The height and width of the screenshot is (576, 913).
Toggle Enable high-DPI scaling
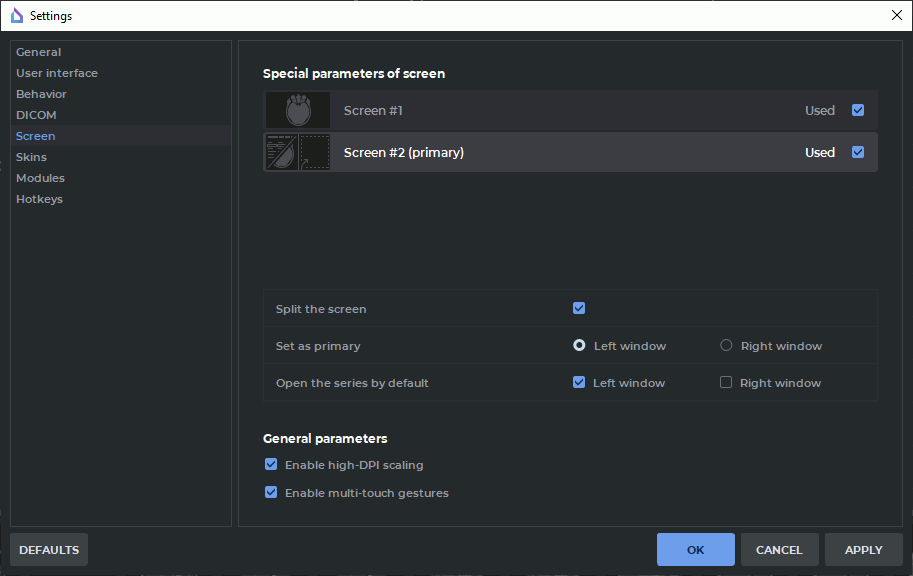pyautogui.click(x=271, y=464)
